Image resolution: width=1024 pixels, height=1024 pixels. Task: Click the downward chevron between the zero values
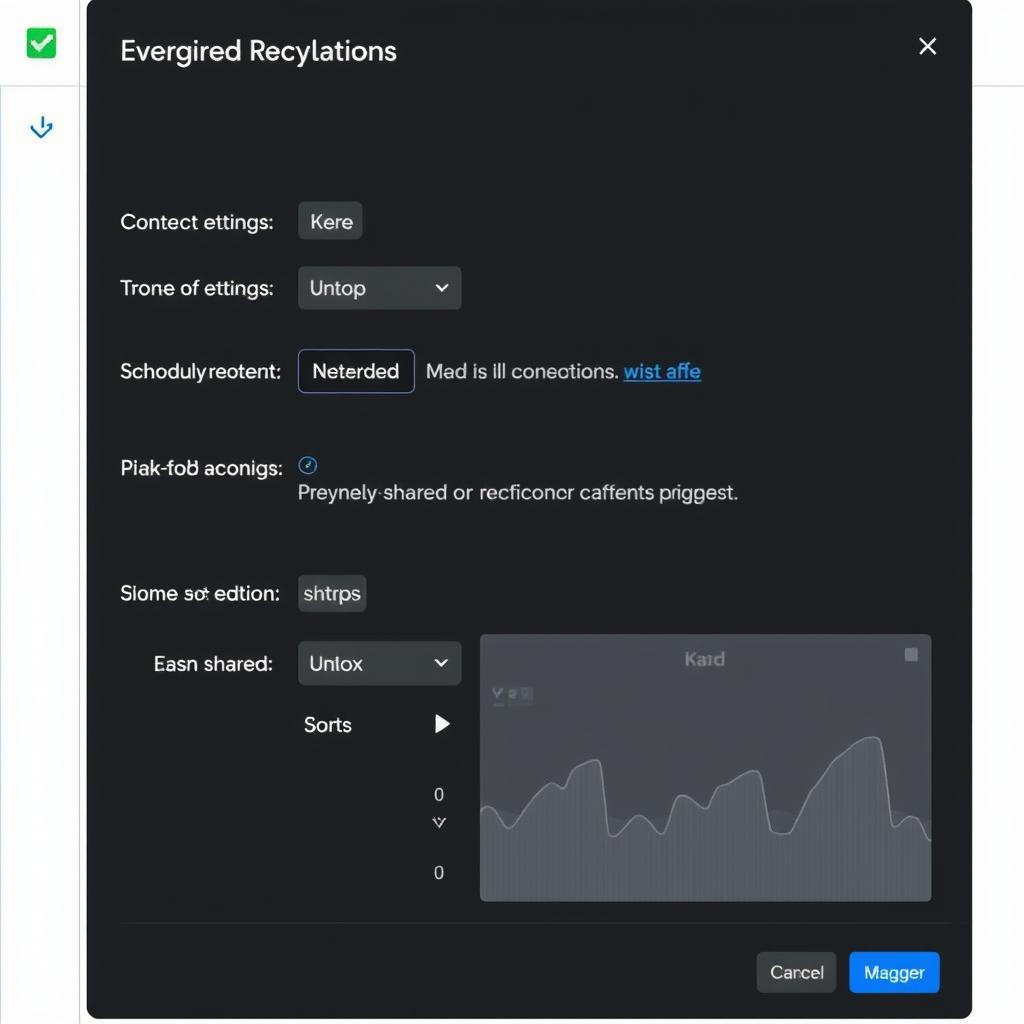coord(438,822)
